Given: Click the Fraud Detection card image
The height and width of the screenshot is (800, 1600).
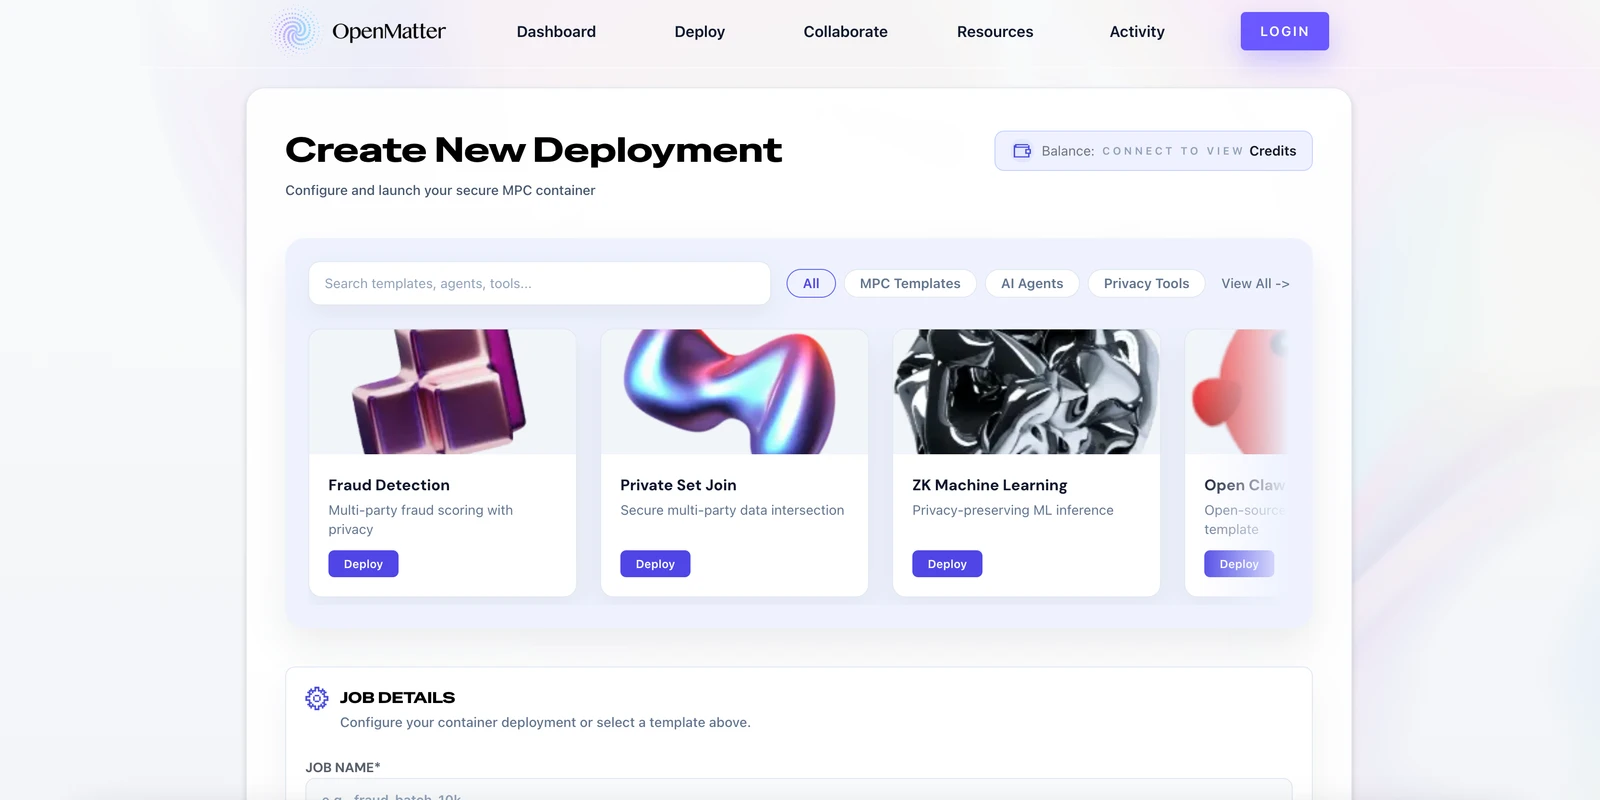Looking at the screenshot, I should [x=443, y=392].
